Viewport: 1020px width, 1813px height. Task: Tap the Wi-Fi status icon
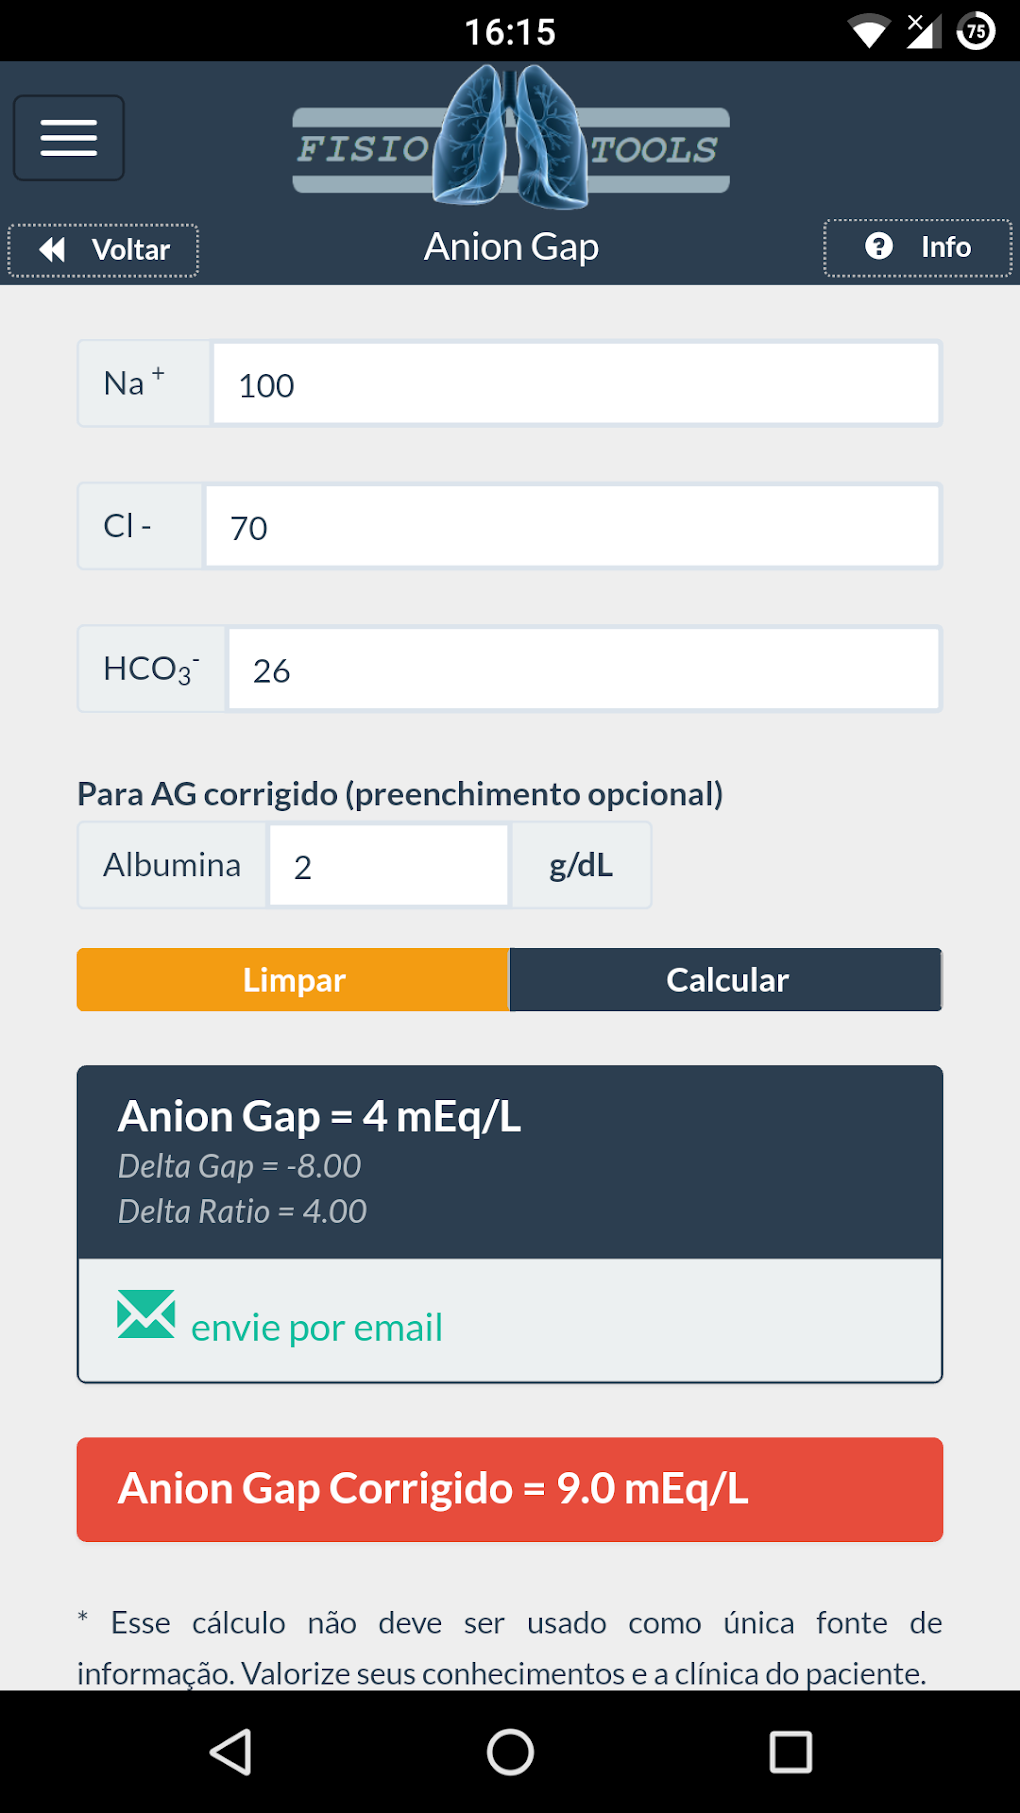click(868, 32)
